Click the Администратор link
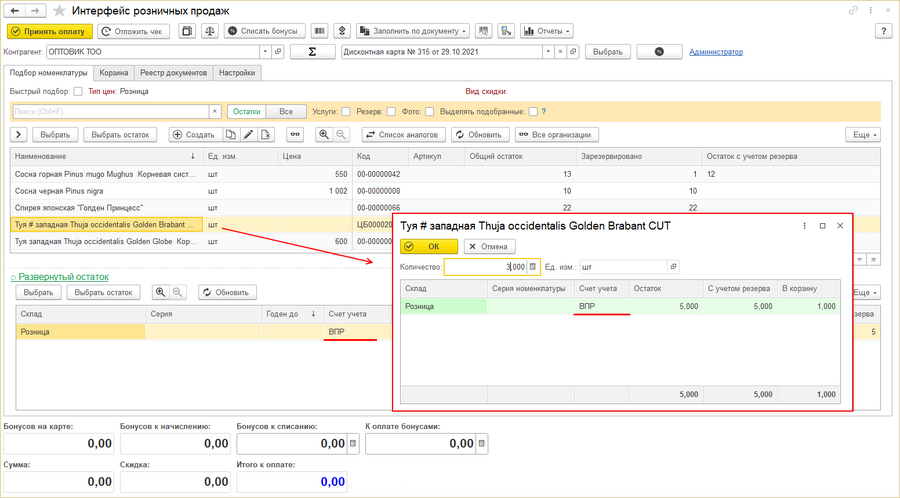The width and height of the screenshot is (900, 498). tap(722, 52)
